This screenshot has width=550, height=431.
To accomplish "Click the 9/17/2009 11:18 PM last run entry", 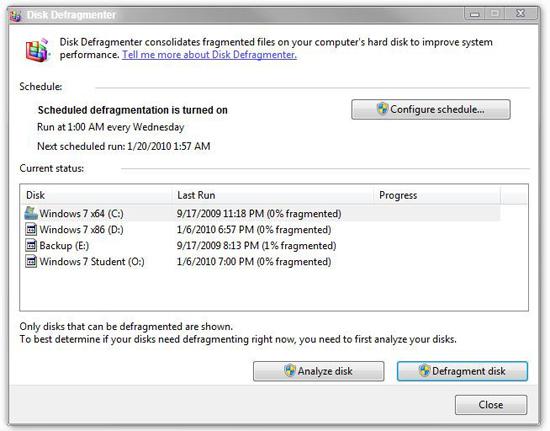I will click(x=259, y=214).
